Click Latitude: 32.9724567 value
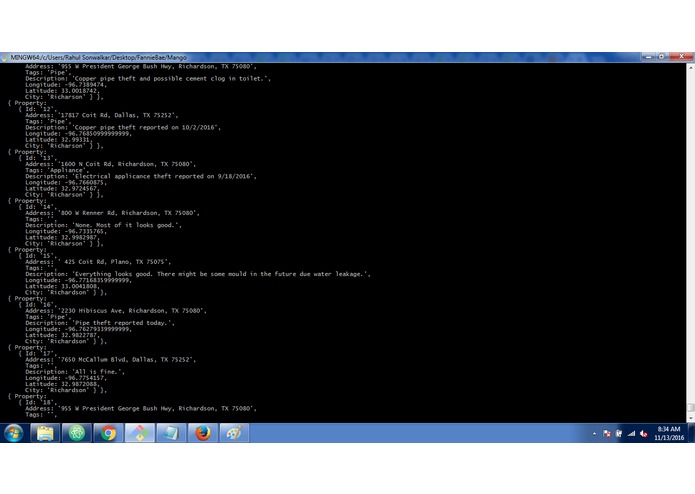695x494 pixels. [x=62, y=189]
